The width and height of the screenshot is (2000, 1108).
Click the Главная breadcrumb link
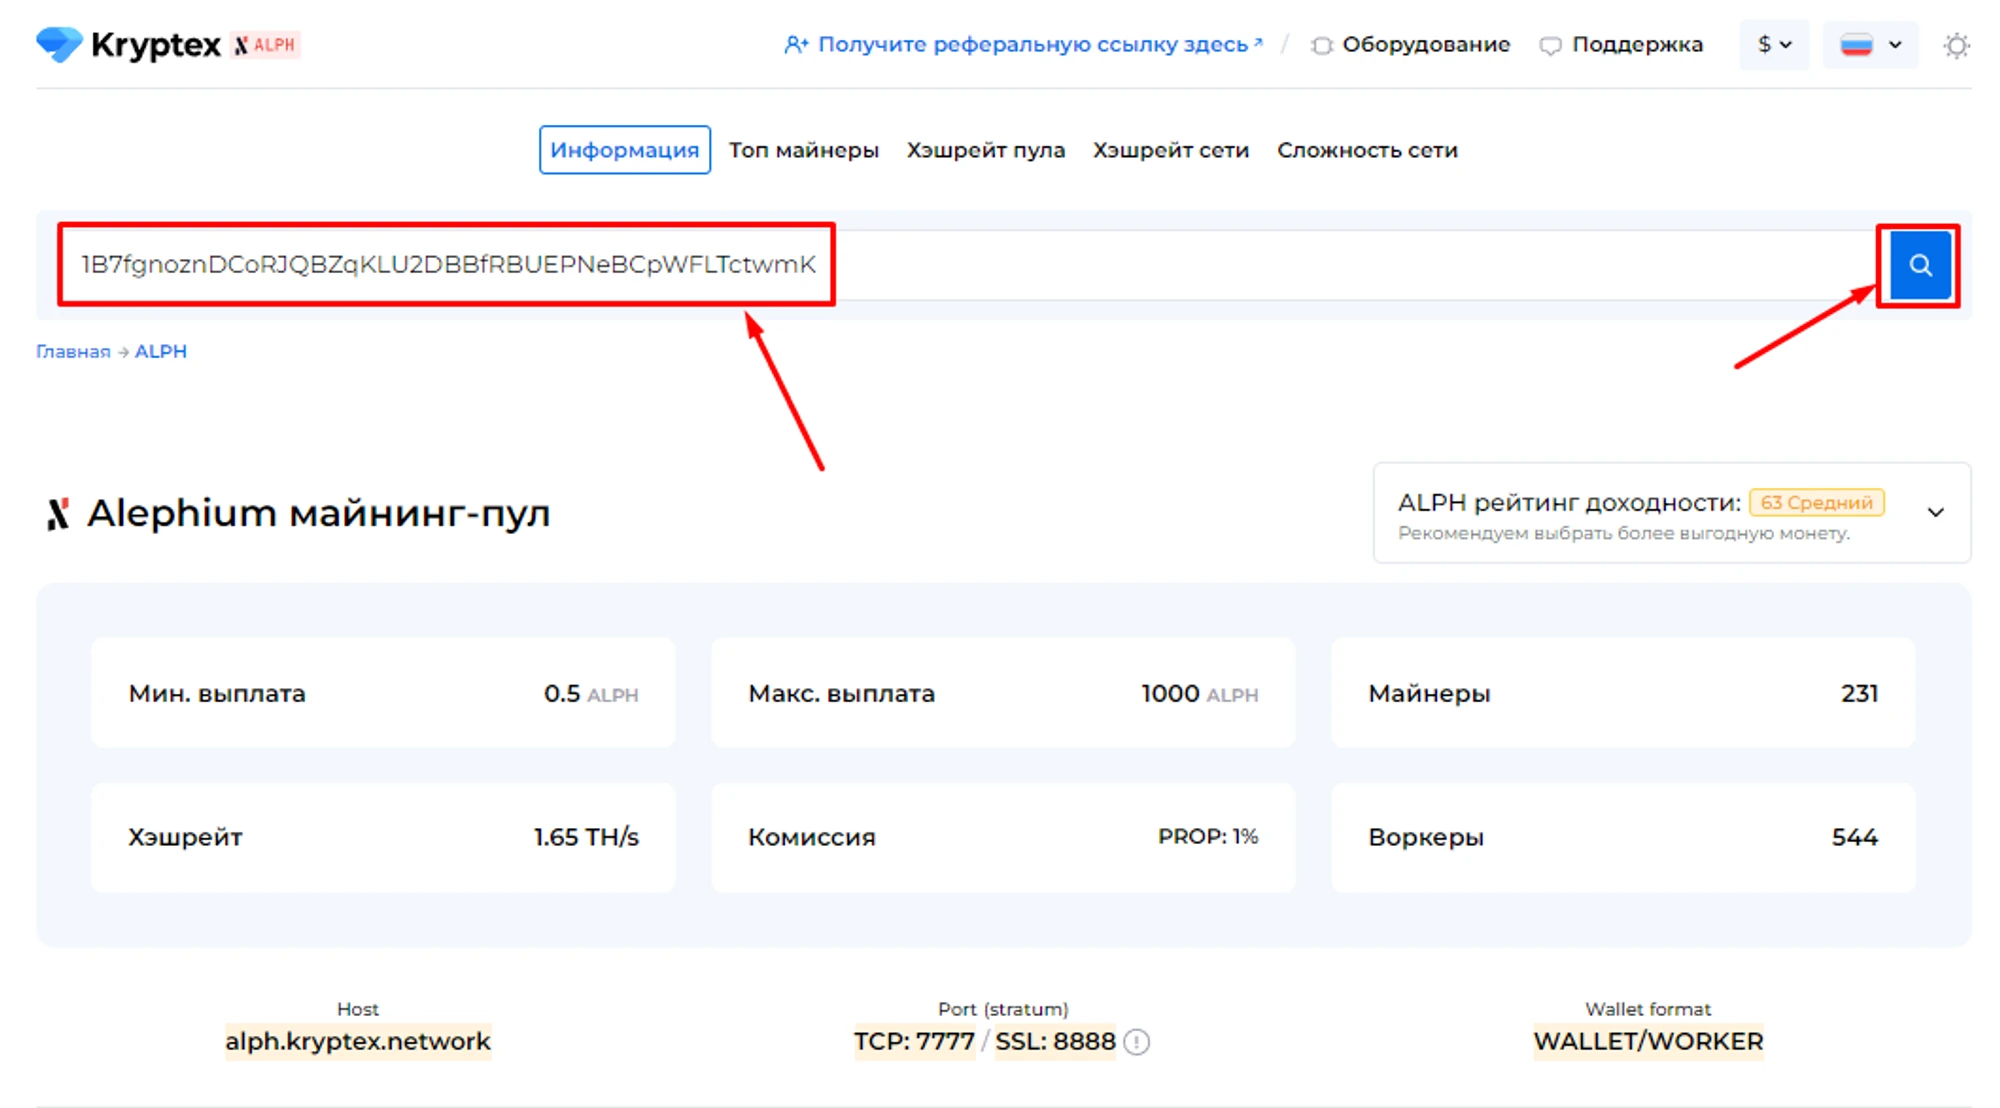73,352
